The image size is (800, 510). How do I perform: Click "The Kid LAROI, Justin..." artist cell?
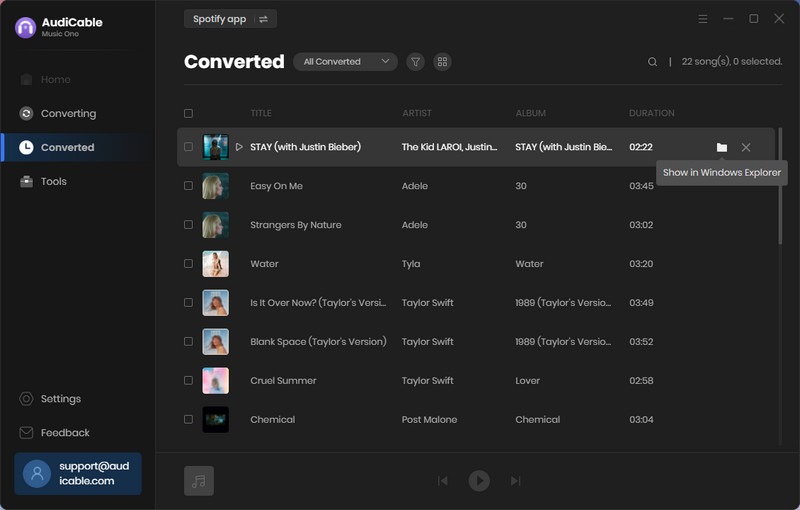[x=449, y=147]
